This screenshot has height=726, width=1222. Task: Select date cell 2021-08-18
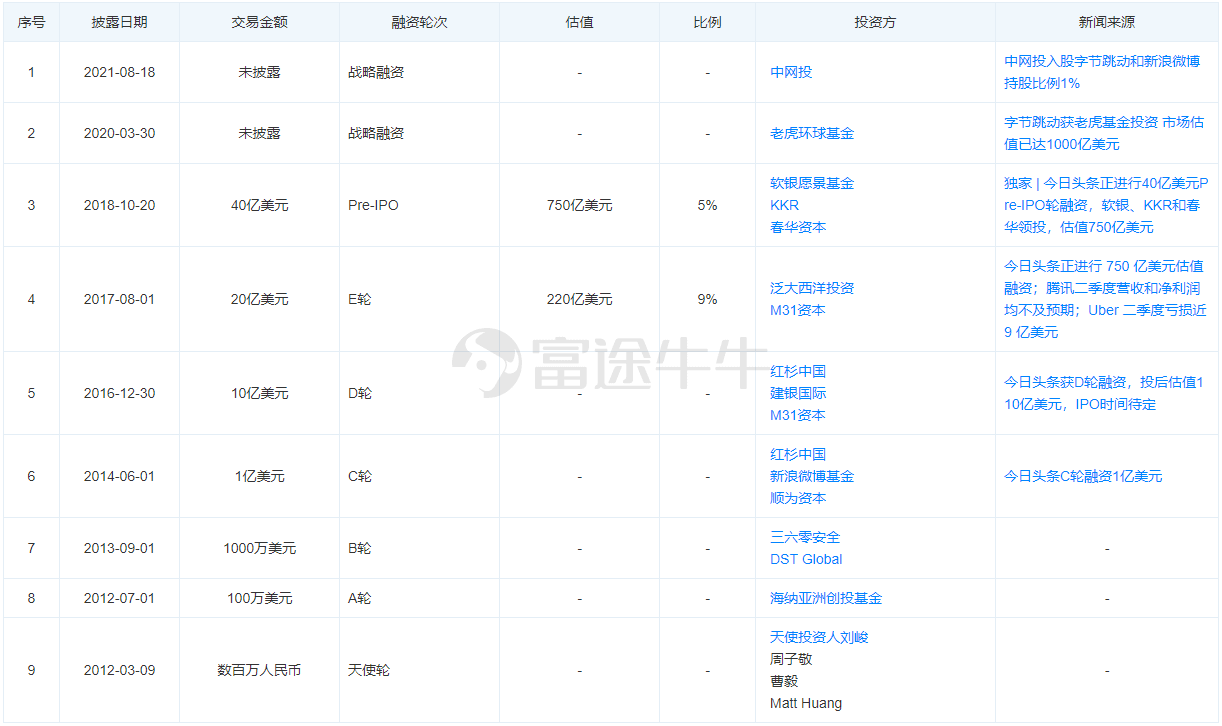(x=119, y=72)
